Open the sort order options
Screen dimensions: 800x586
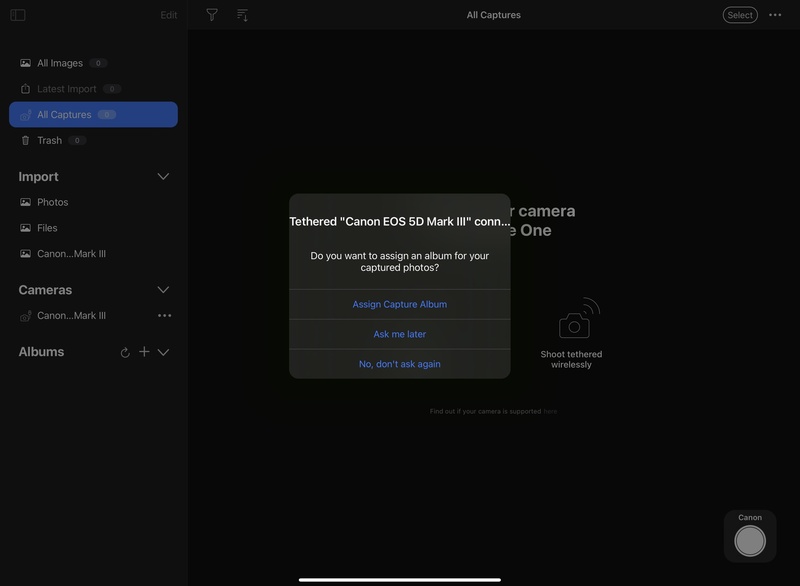pos(241,15)
